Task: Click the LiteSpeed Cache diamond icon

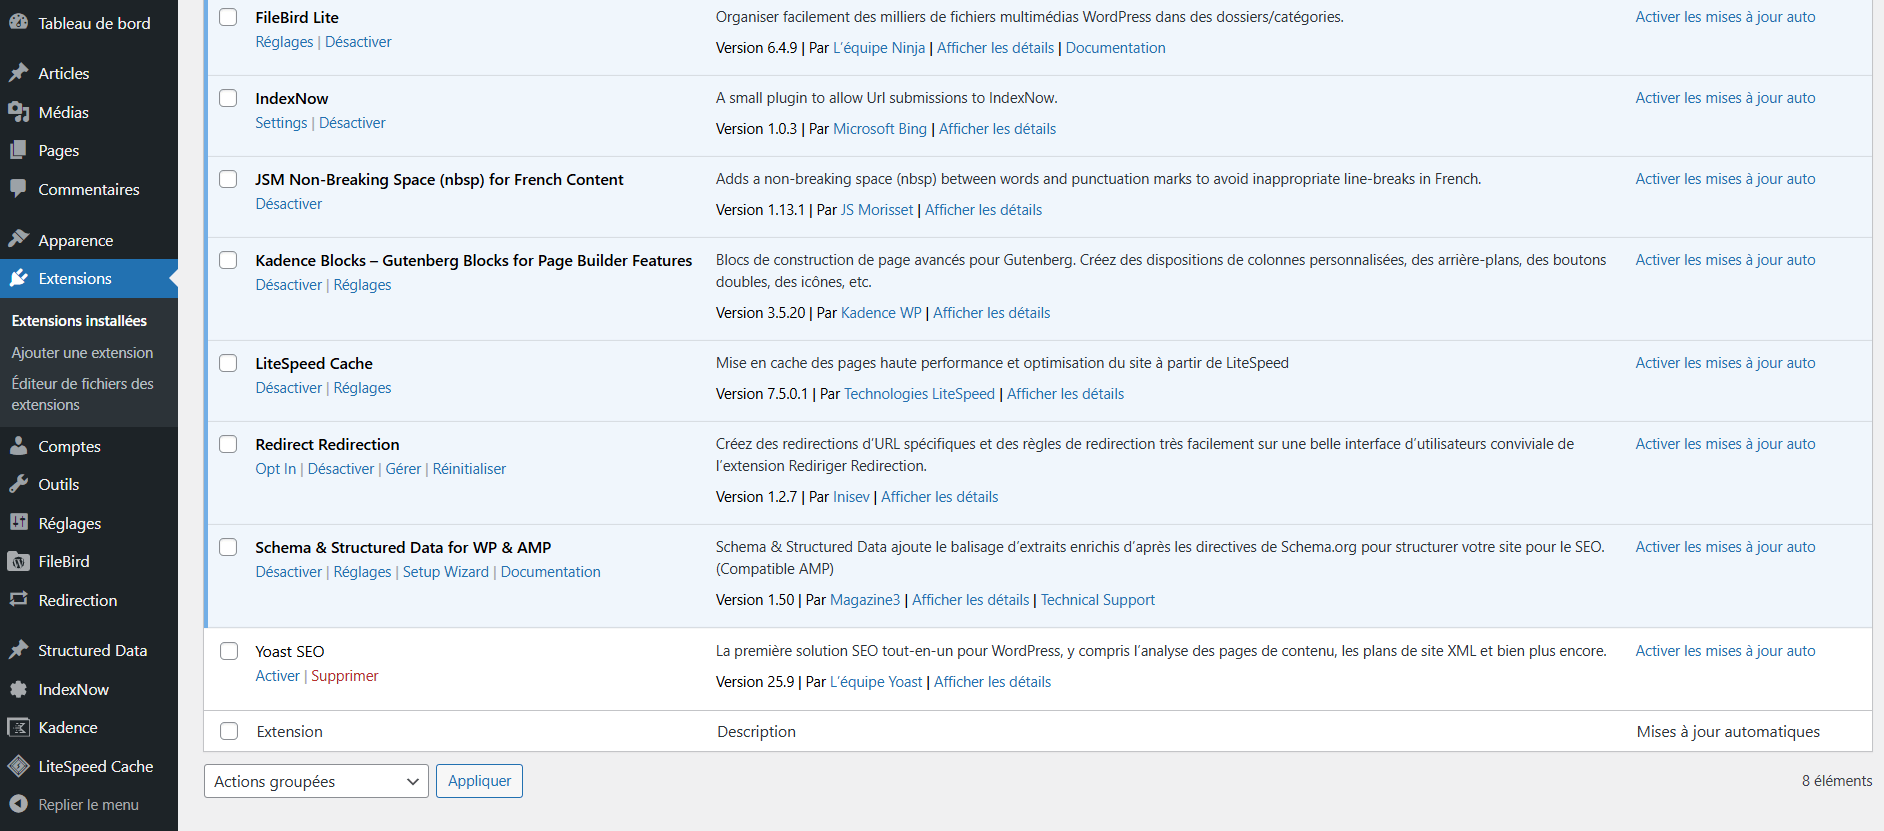Action: click(x=18, y=766)
